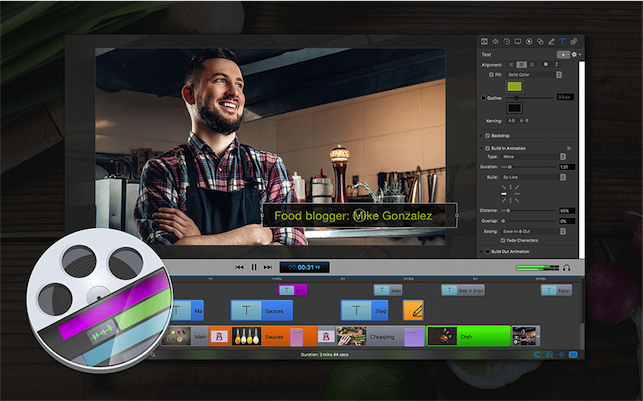
Task: Click the plus button to add text
Action: point(563,55)
